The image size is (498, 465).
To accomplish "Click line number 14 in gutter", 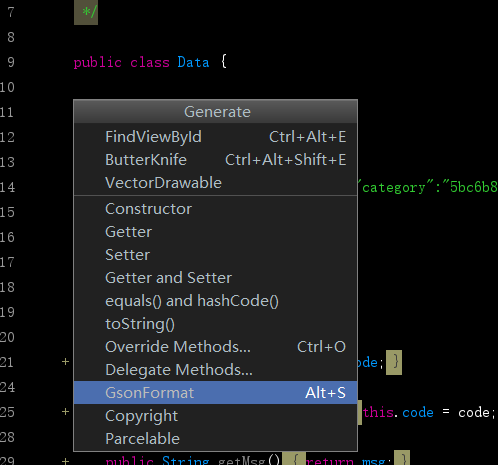I will 7,187.
